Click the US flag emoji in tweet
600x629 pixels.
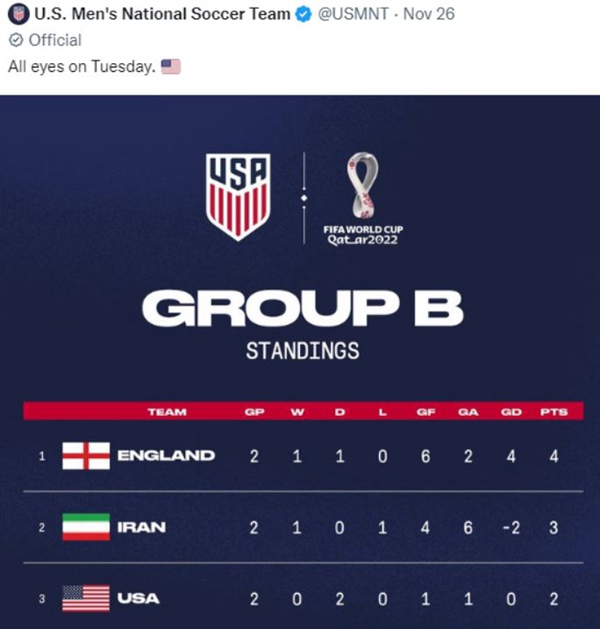coord(170,66)
